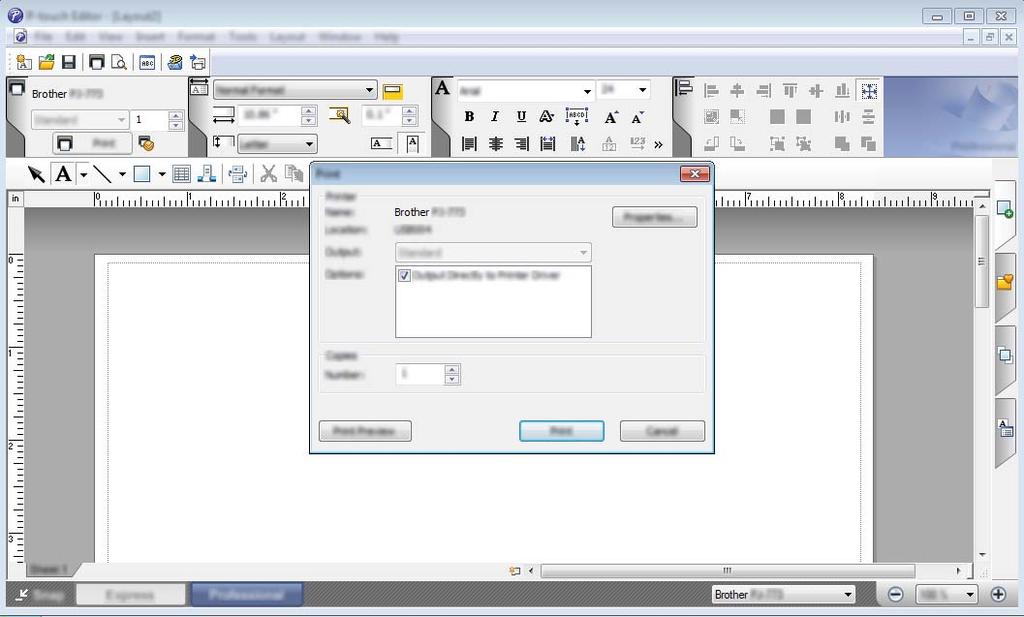Select the Line drawing tool
This screenshot has height=617, width=1024.
pos(102,174)
